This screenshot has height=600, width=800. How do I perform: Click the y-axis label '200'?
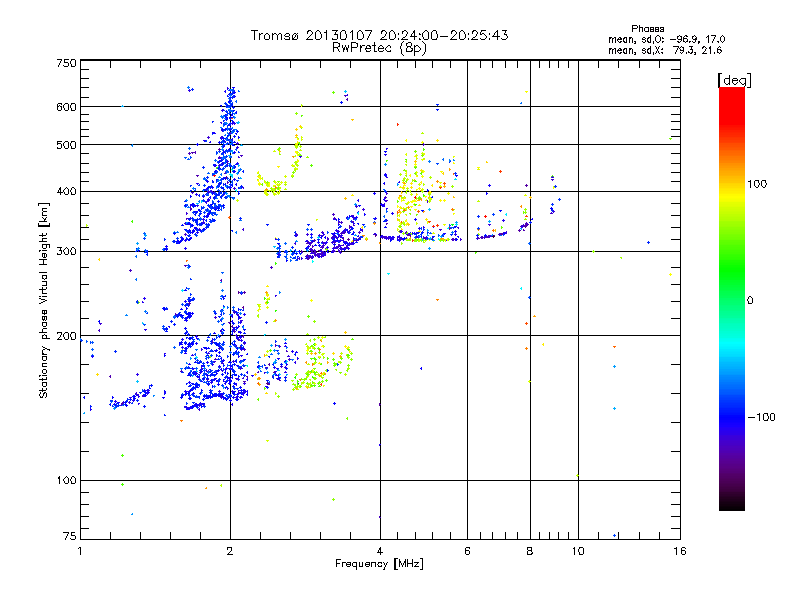[x=66, y=336]
